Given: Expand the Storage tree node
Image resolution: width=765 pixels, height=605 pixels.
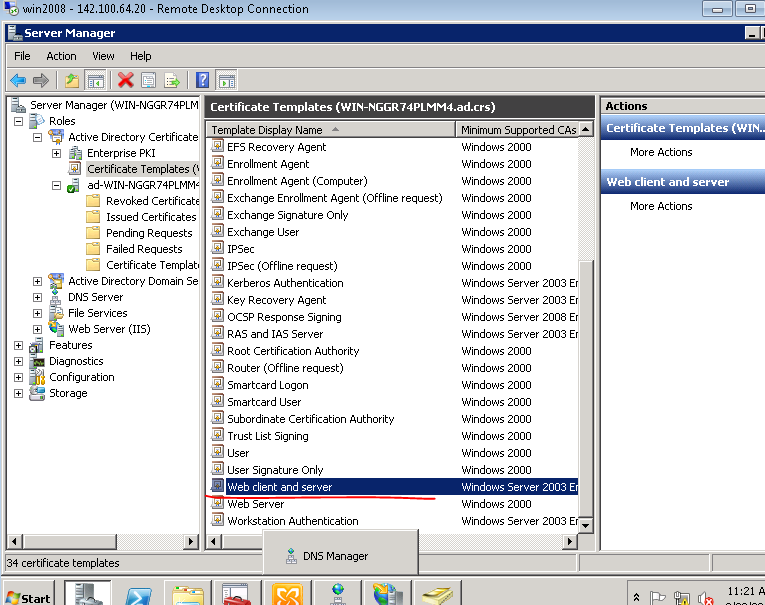Looking at the screenshot, I should coord(19,393).
